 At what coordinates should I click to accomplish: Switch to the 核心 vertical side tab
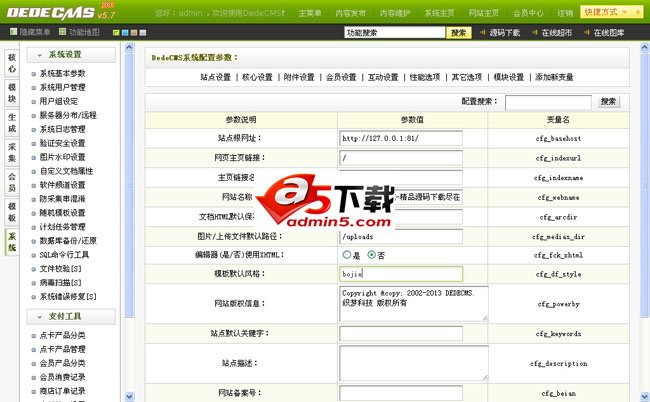[x=12, y=63]
